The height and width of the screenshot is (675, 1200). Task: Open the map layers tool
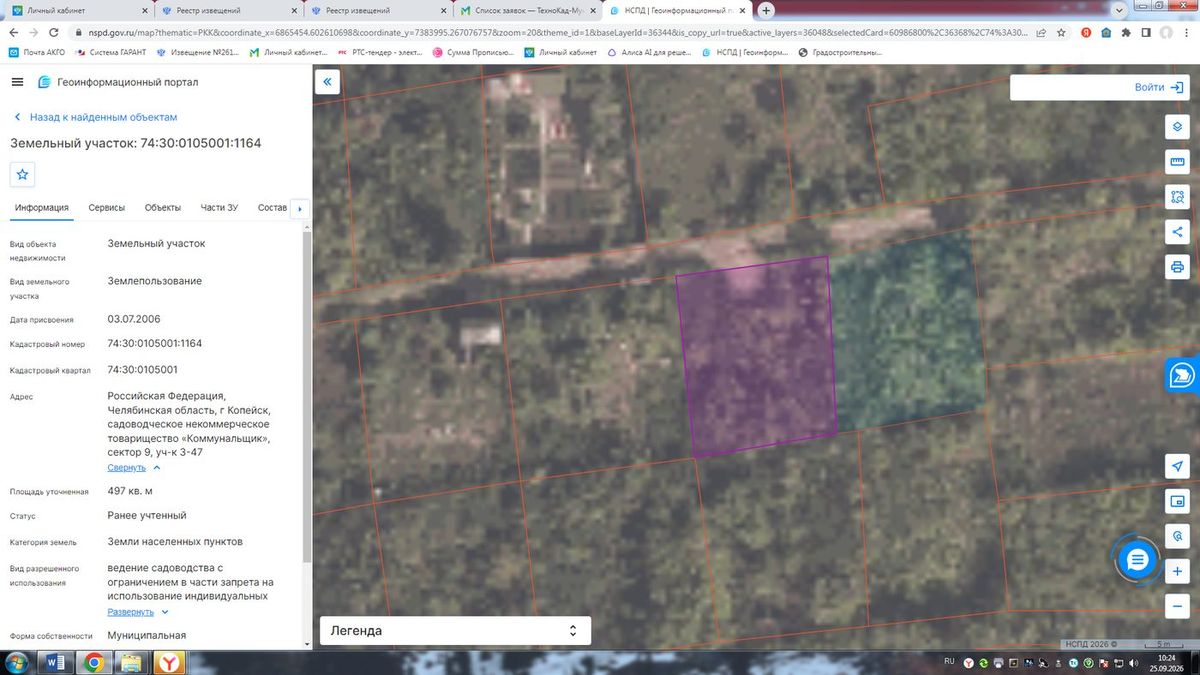point(1177,127)
